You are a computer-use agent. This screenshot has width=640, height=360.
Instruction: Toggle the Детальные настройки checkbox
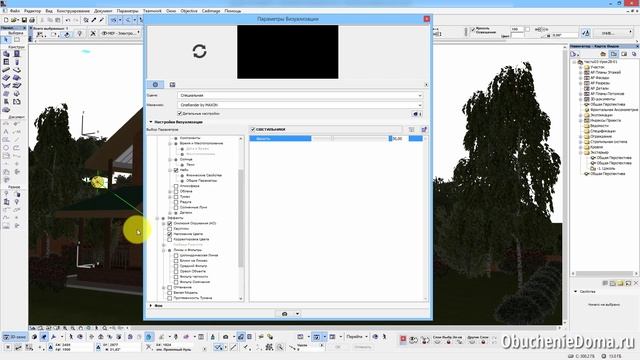tap(180, 113)
